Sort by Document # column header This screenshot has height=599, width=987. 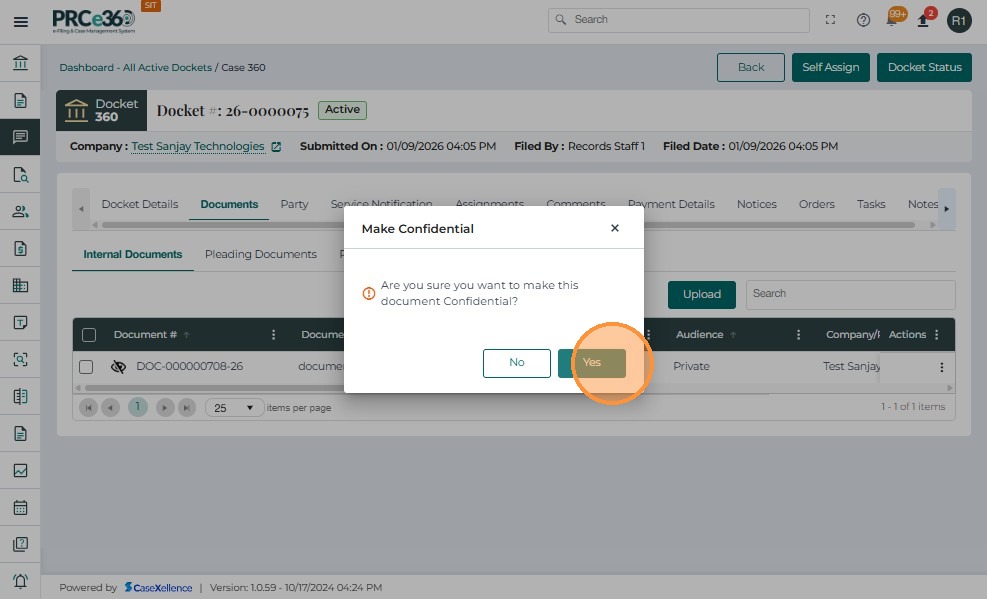point(145,335)
